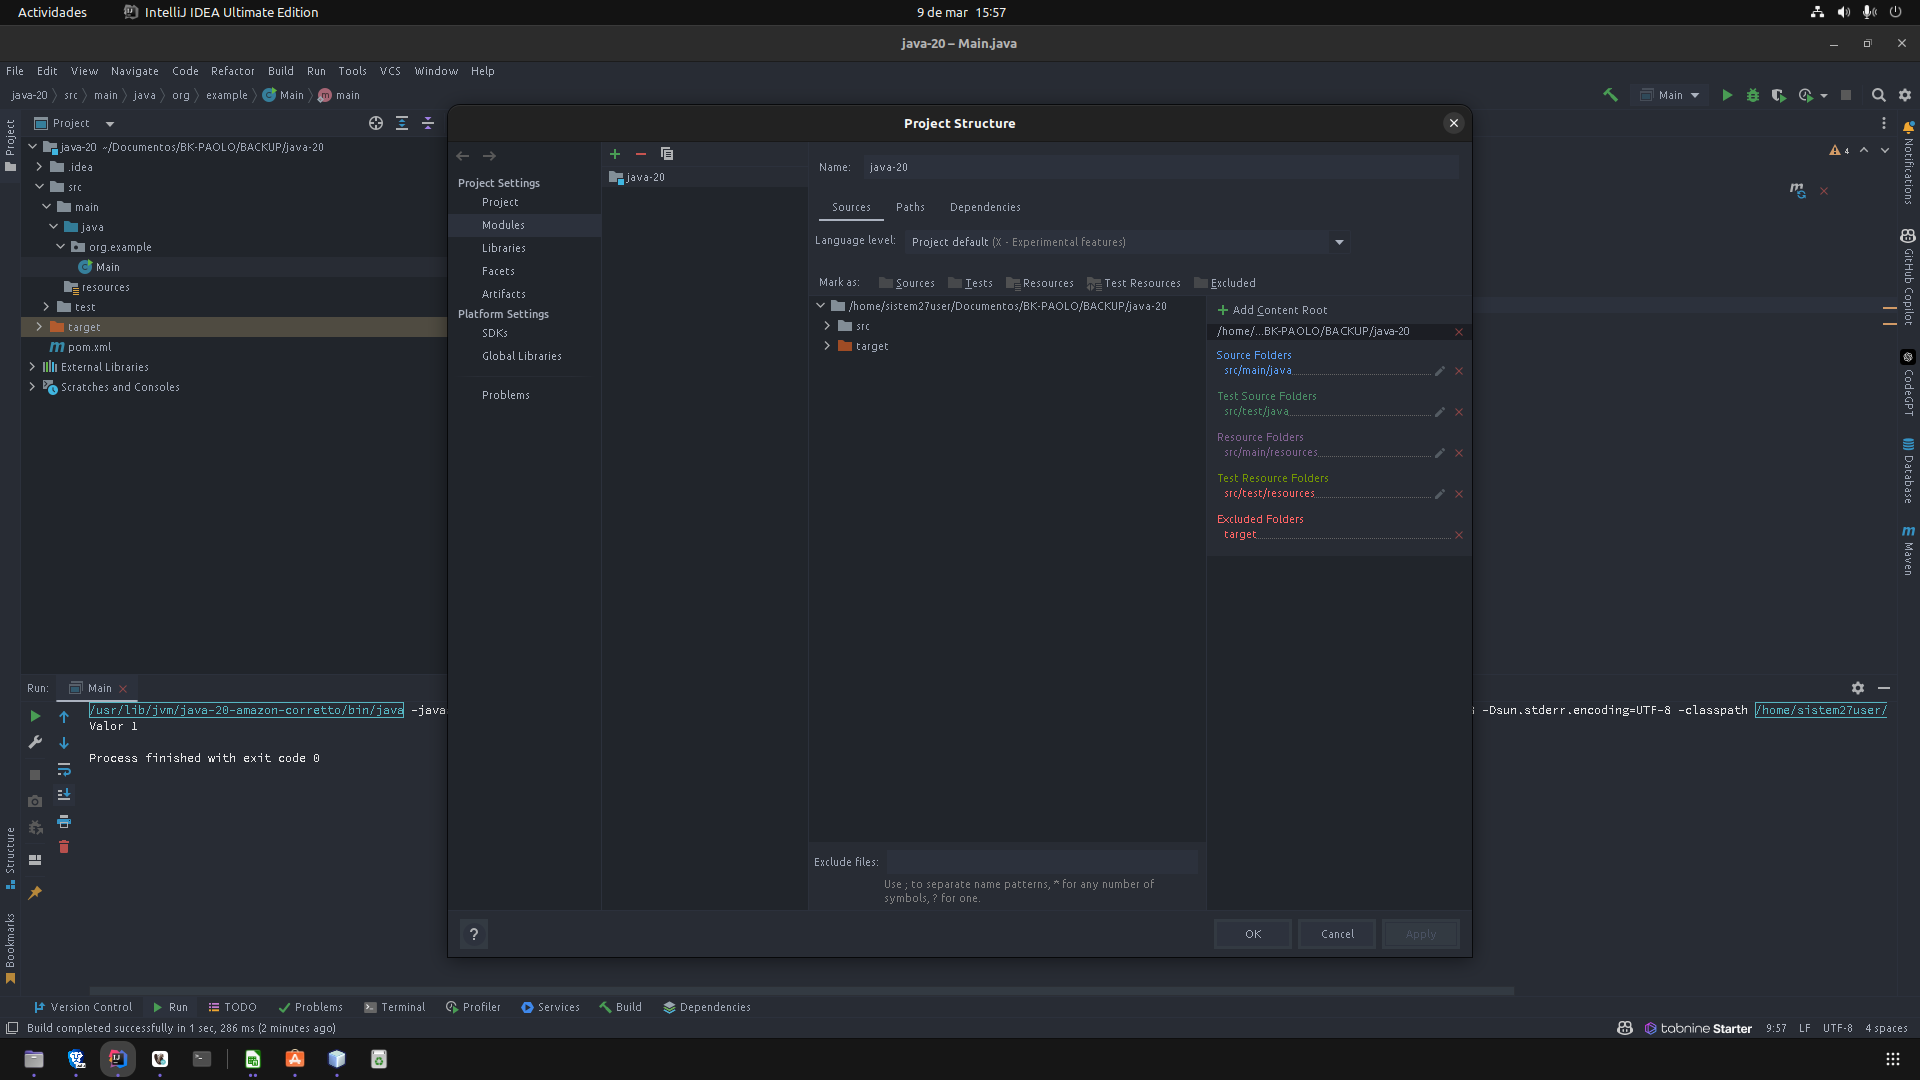Image resolution: width=1920 pixels, height=1080 pixels.
Task: Mark folder as Tests
Action: [970, 283]
